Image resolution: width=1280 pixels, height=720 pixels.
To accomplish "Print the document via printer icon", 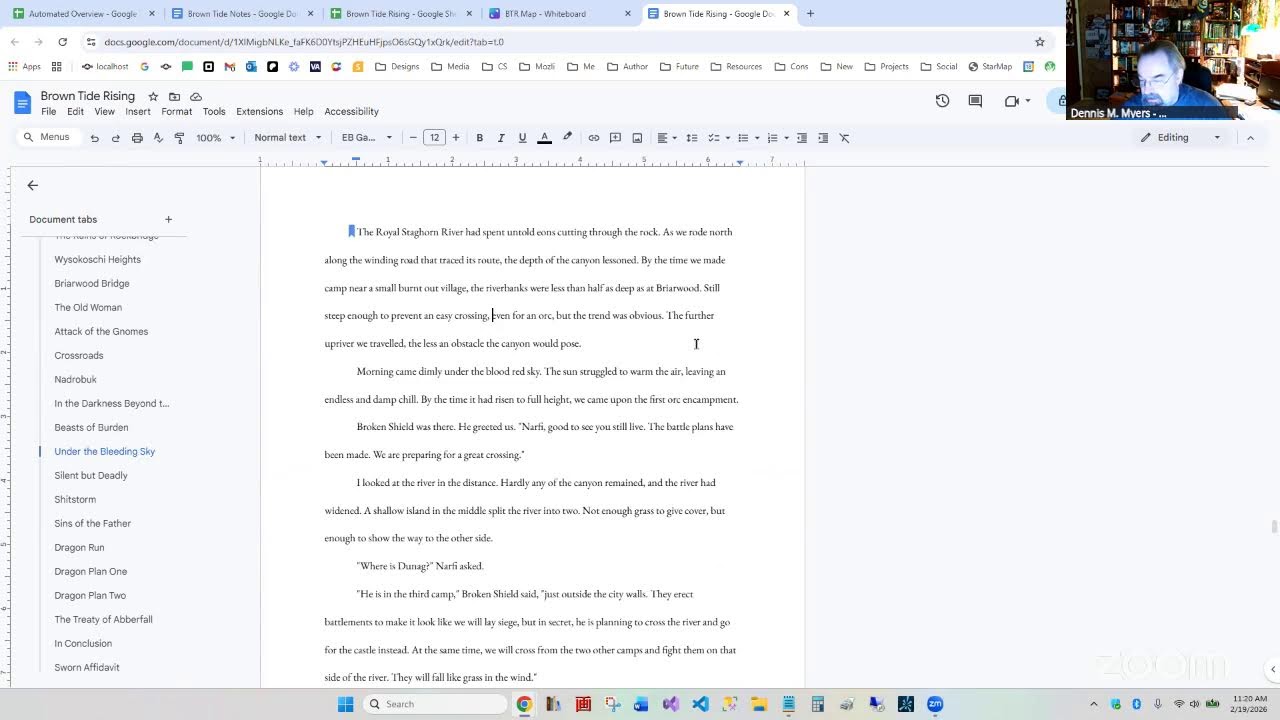I will pos(137,138).
